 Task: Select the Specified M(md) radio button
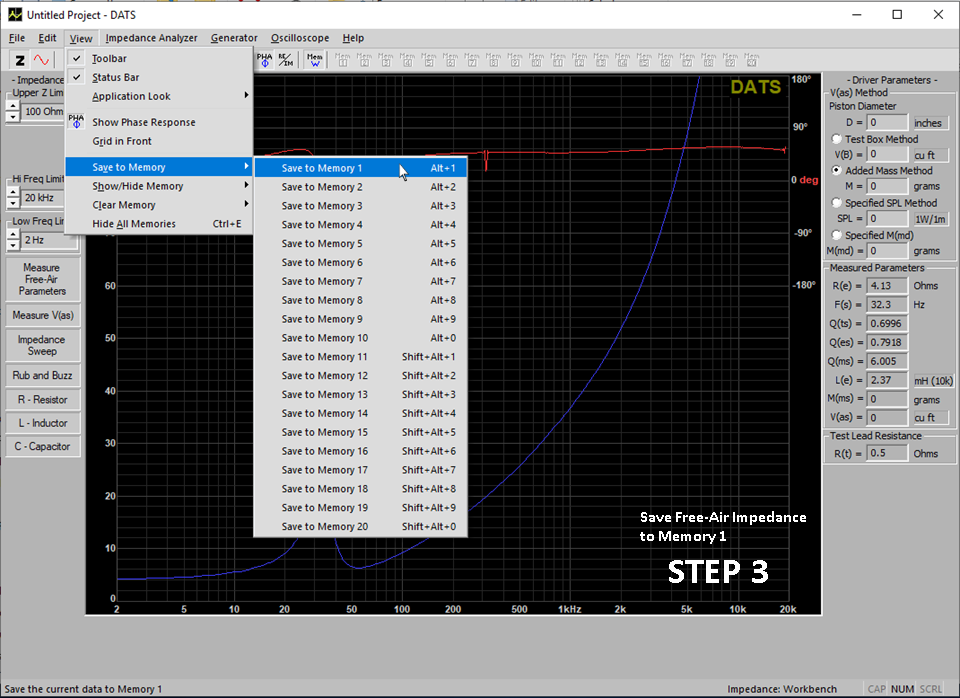[x=836, y=235]
